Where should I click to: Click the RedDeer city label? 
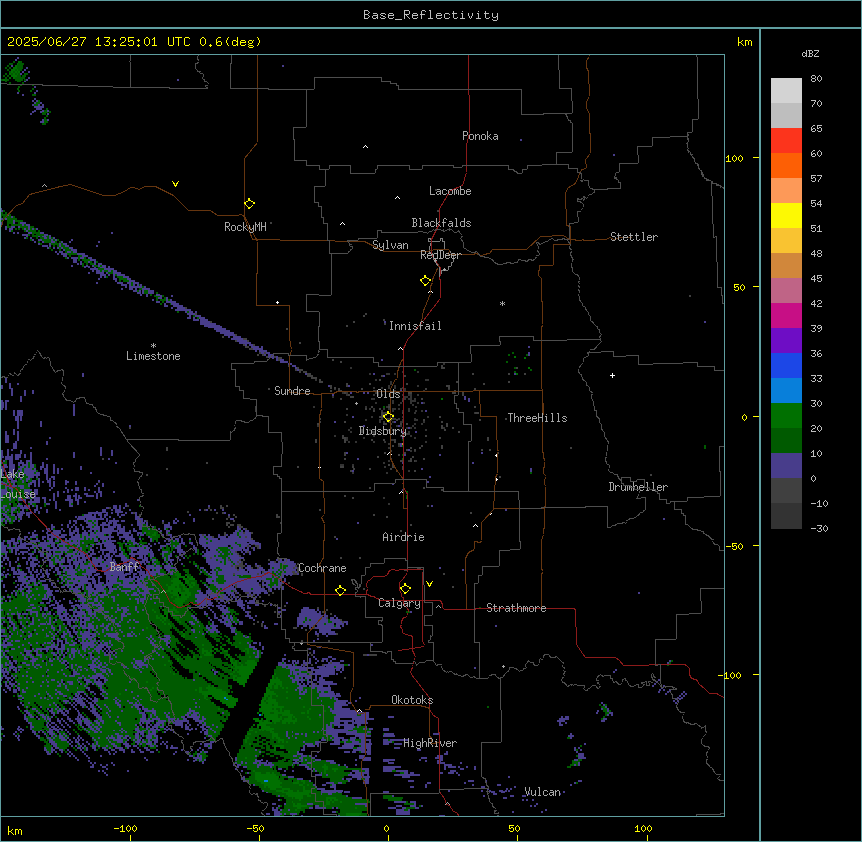coord(440,255)
